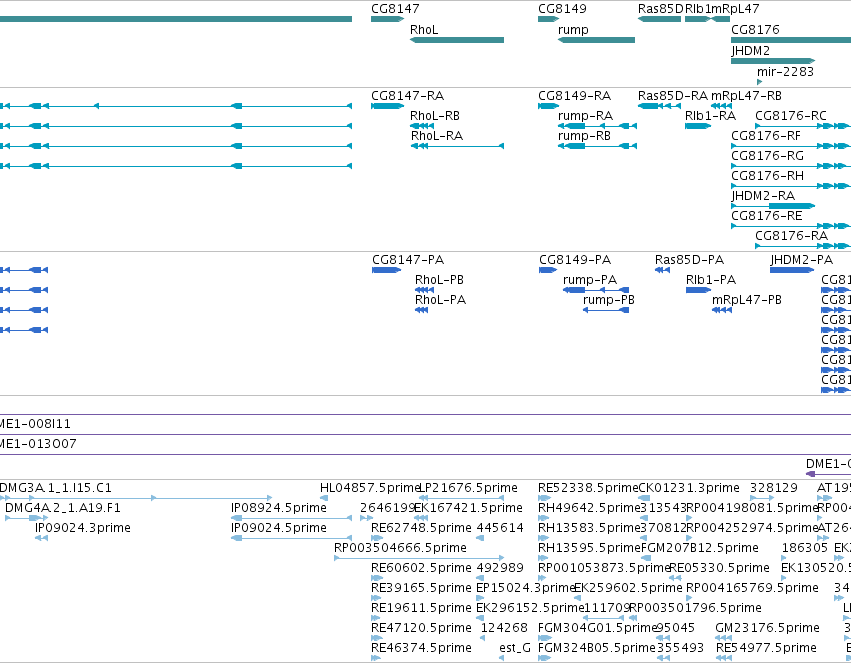Viewport: 851px width, 663px height.
Task: Select the FGM304G01.5prime EST label
Action: click(598, 628)
